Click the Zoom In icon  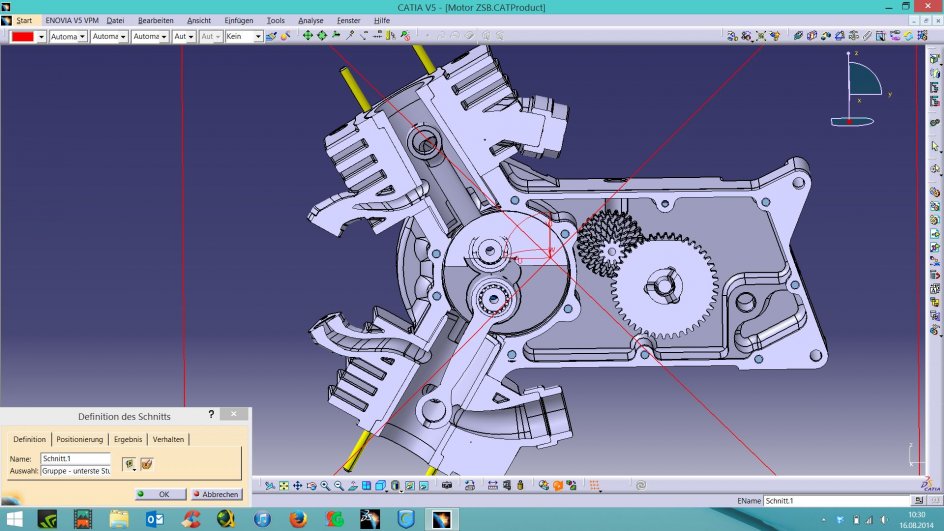click(326, 486)
